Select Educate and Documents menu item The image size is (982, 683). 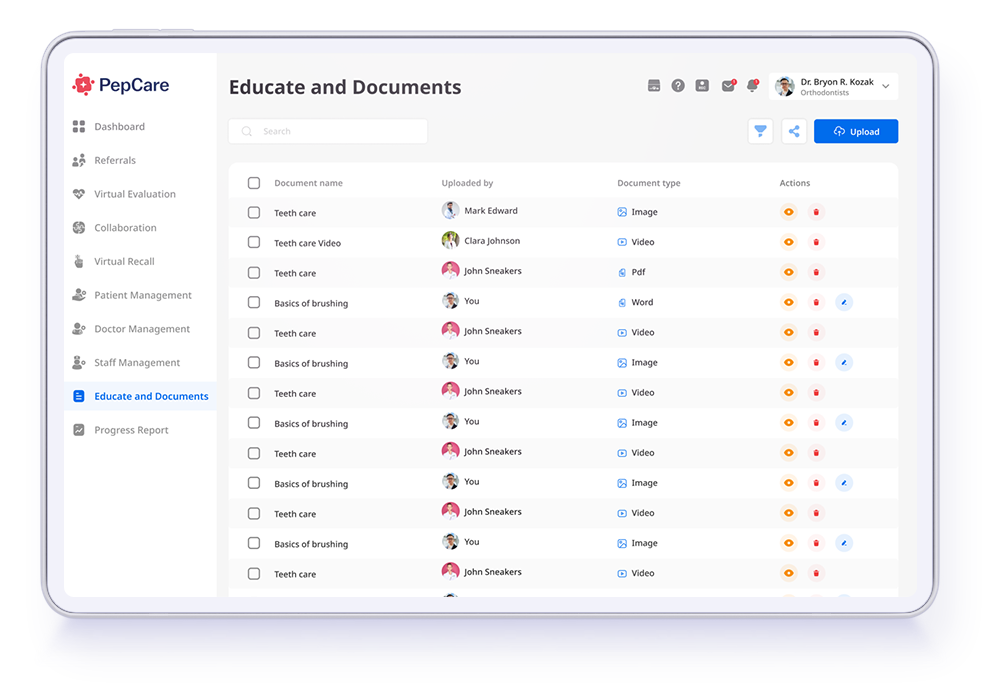pyautogui.click(x=140, y=396)
